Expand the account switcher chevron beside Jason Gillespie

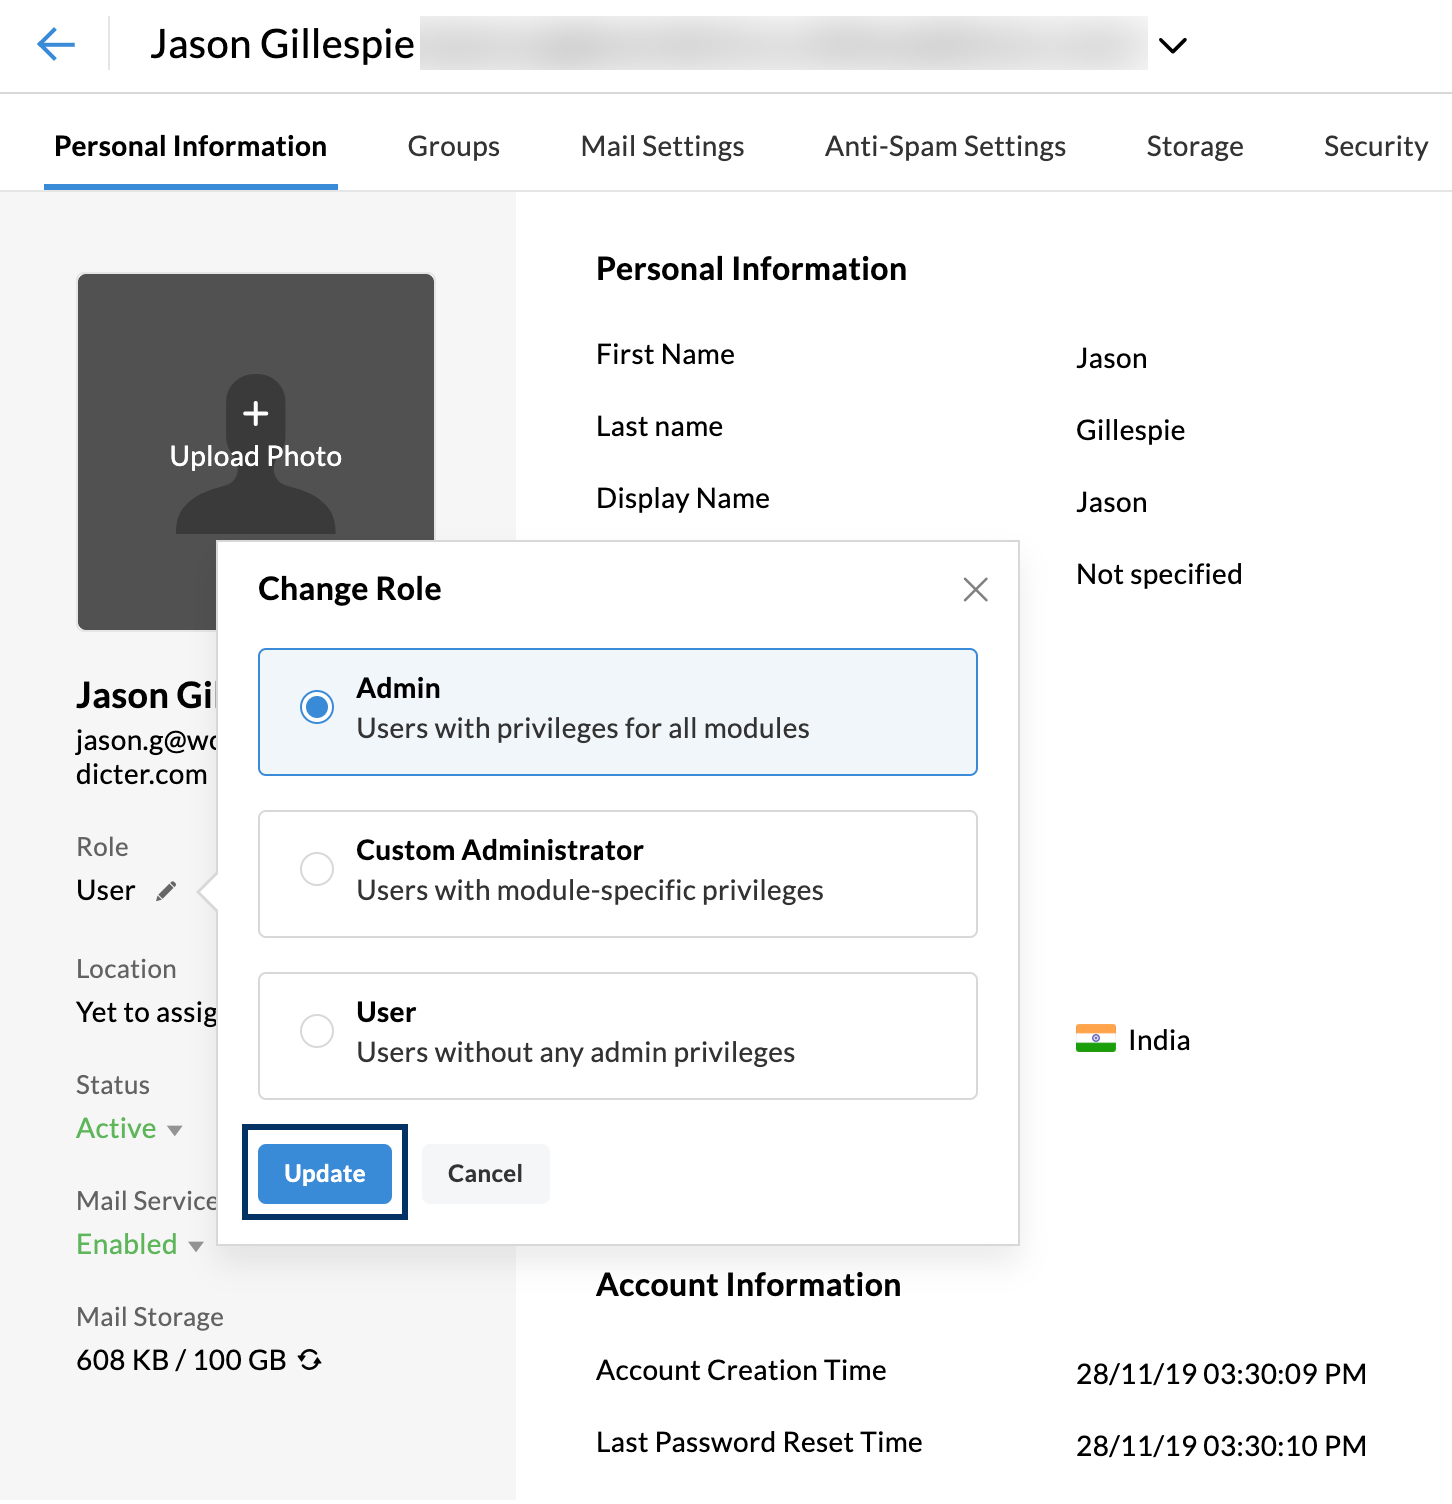(1174, 45)
